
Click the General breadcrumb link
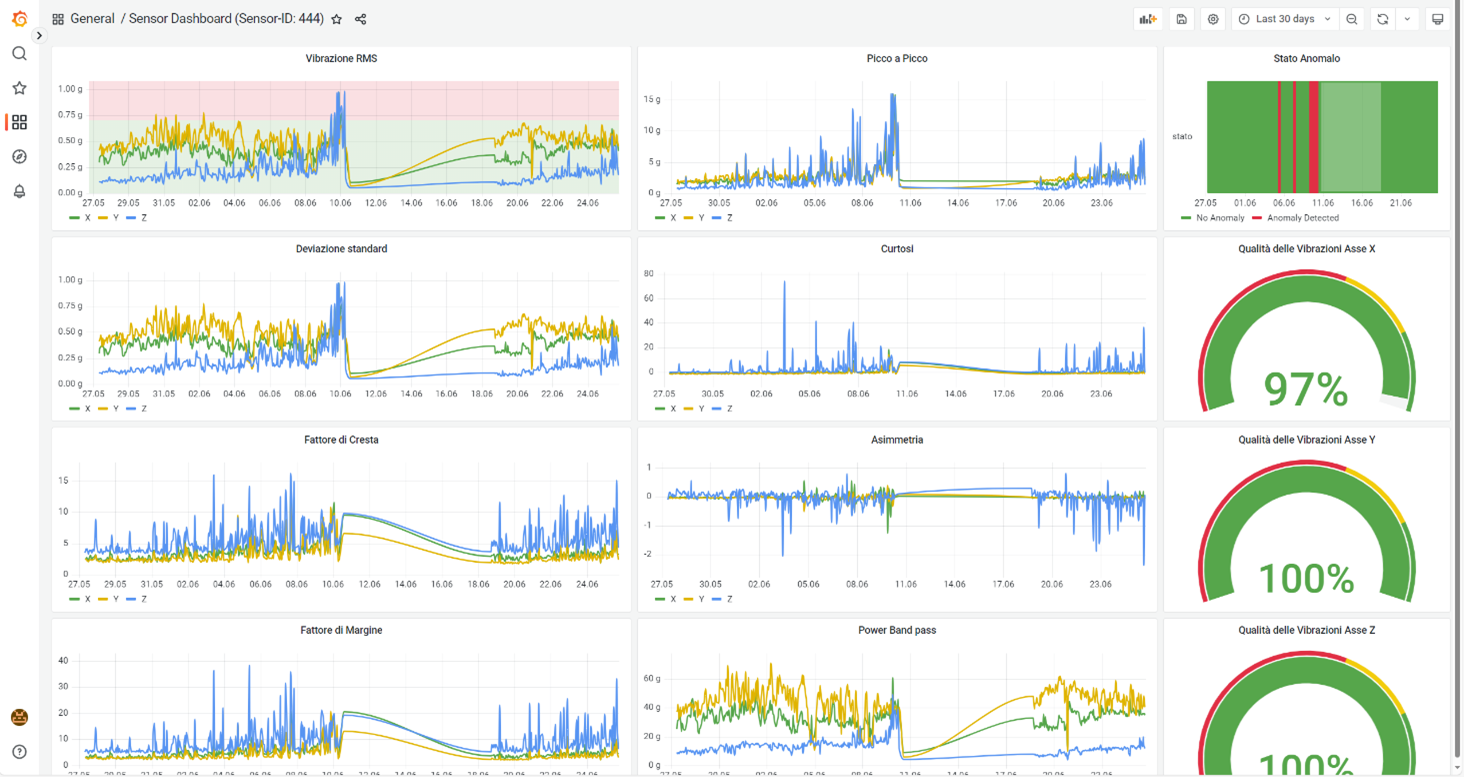pos(92,19)
